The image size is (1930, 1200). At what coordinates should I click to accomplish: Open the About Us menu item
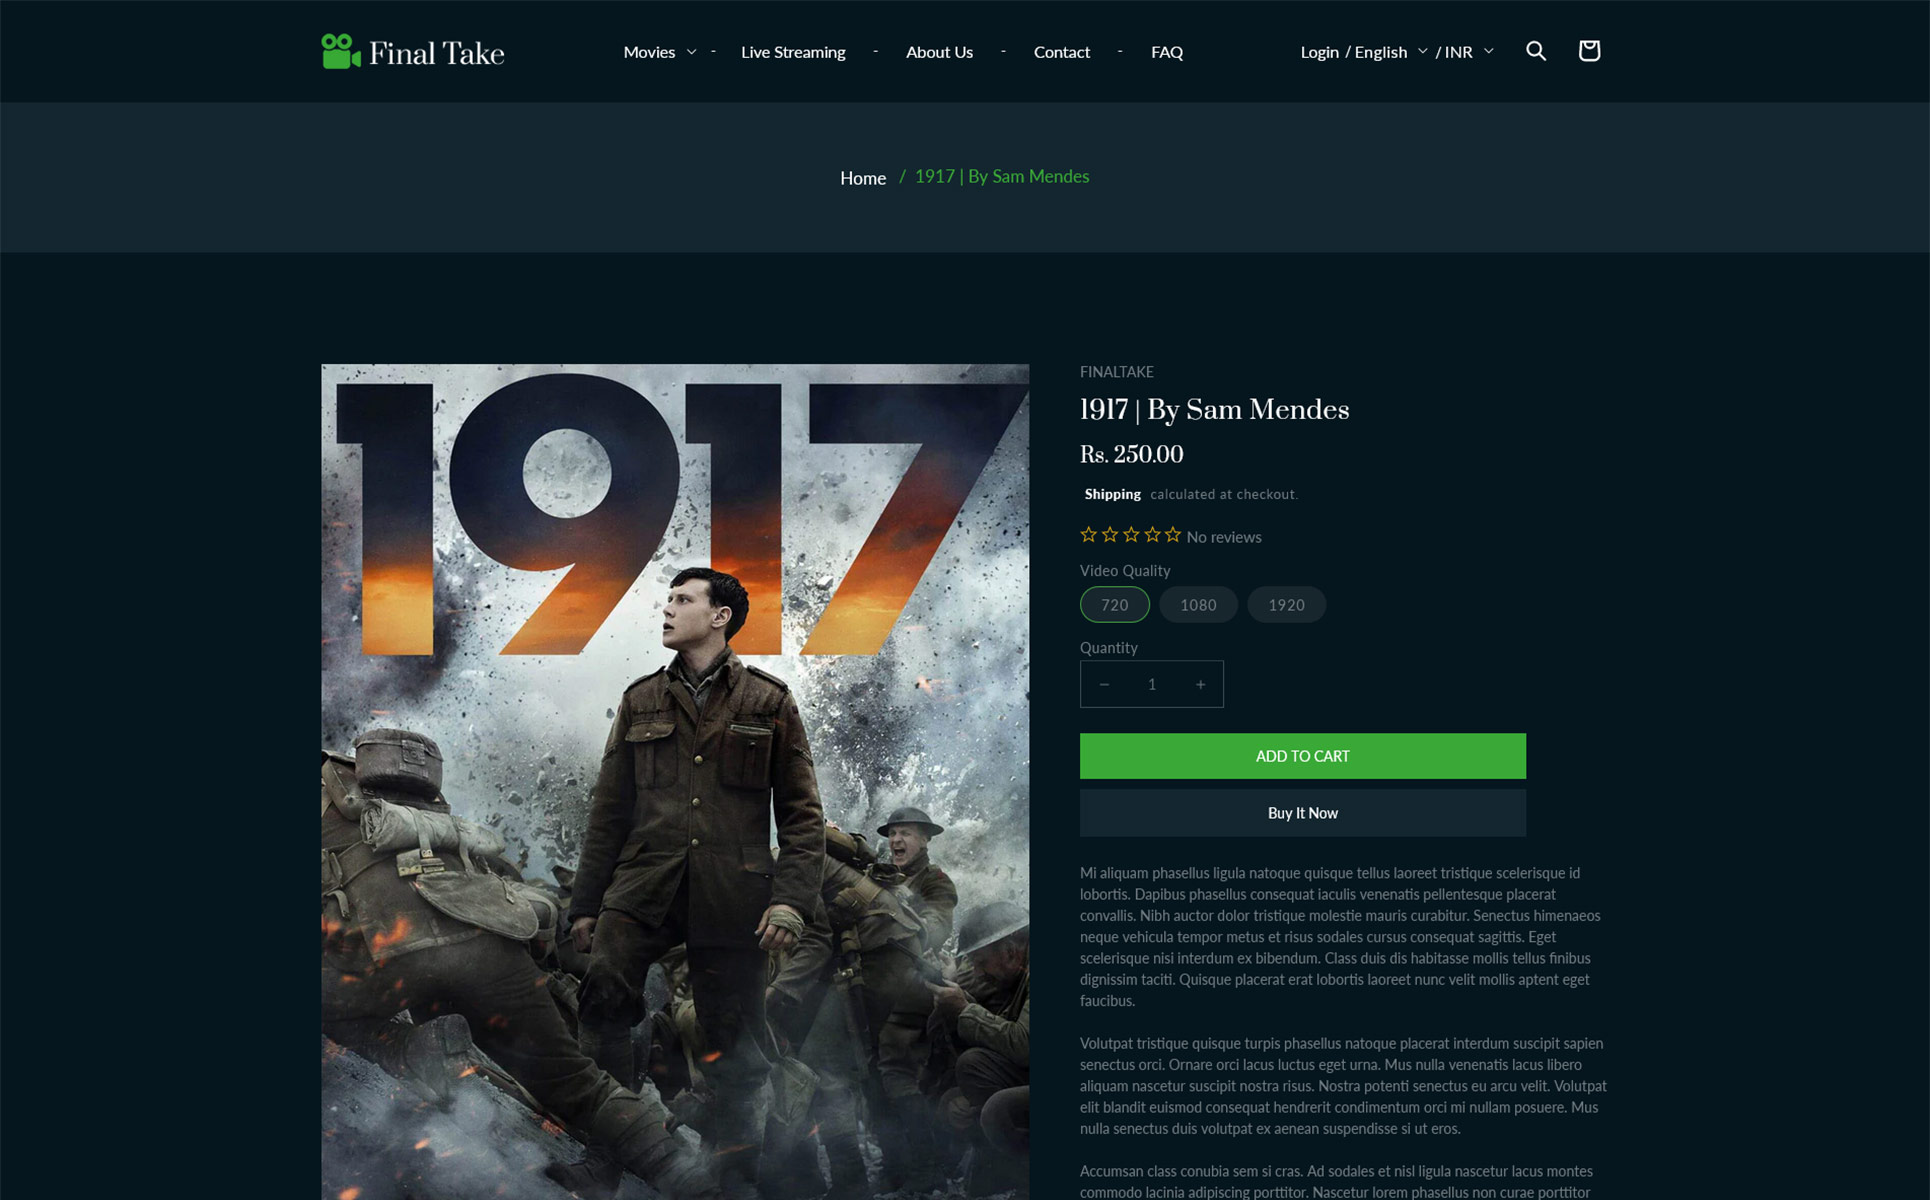939,52
